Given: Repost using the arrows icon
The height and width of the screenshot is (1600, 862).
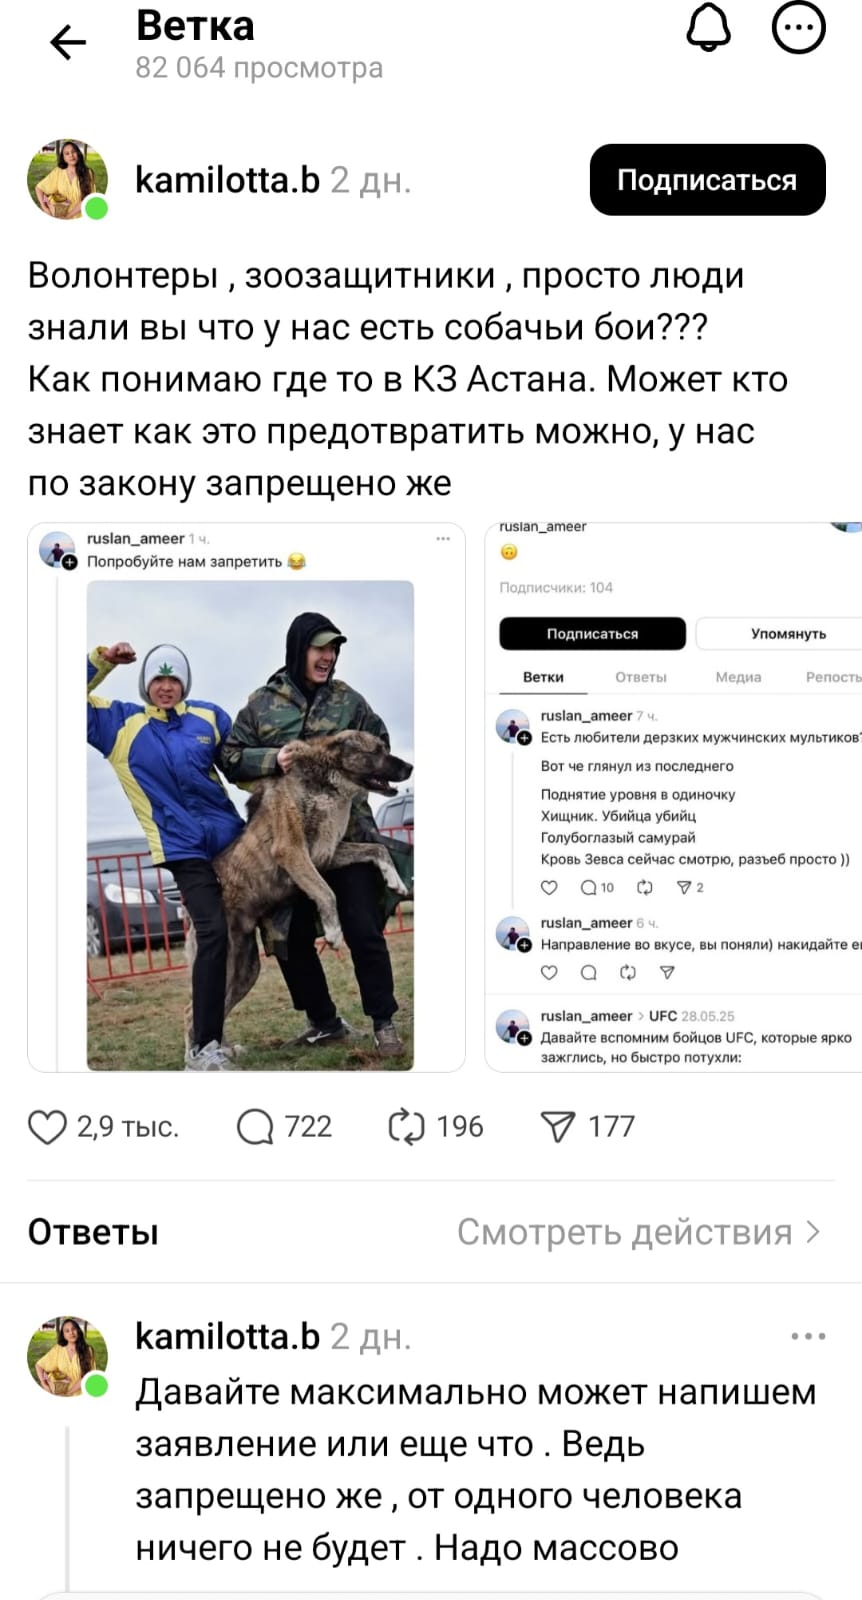Looking at the screenshot, I should tap(406, 1127).
